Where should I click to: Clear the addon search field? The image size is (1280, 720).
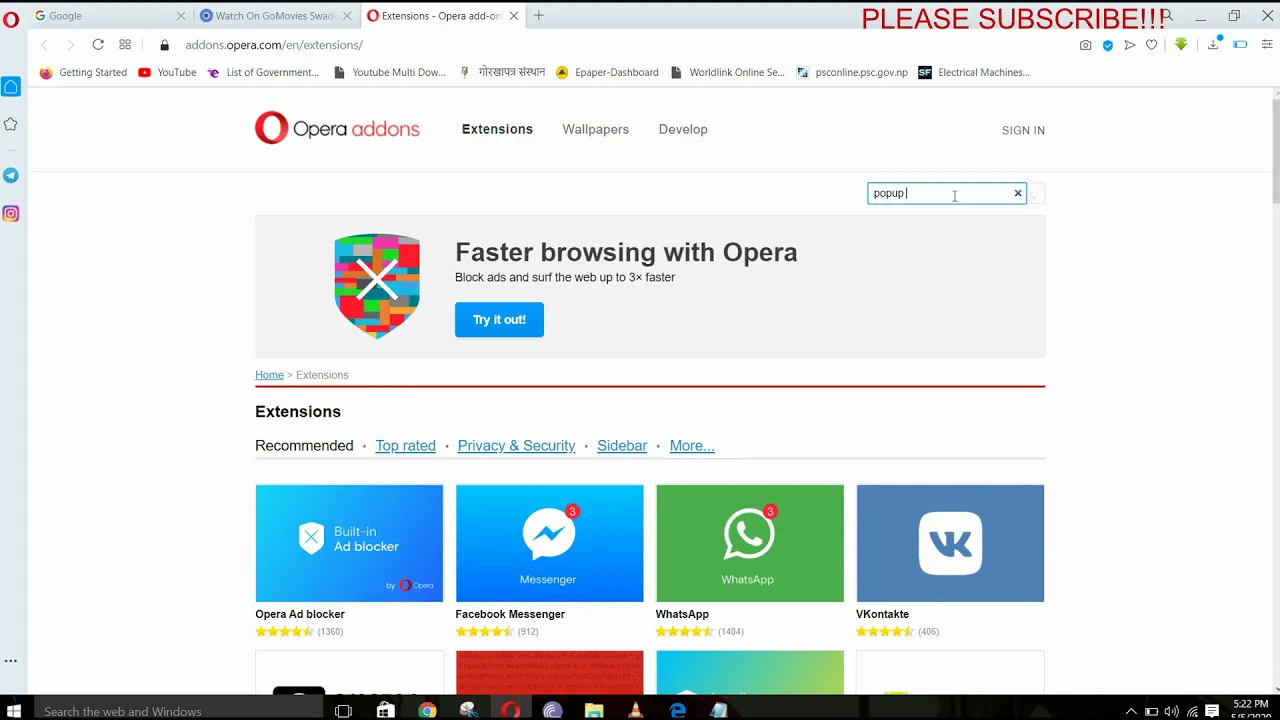point(1018,193)
